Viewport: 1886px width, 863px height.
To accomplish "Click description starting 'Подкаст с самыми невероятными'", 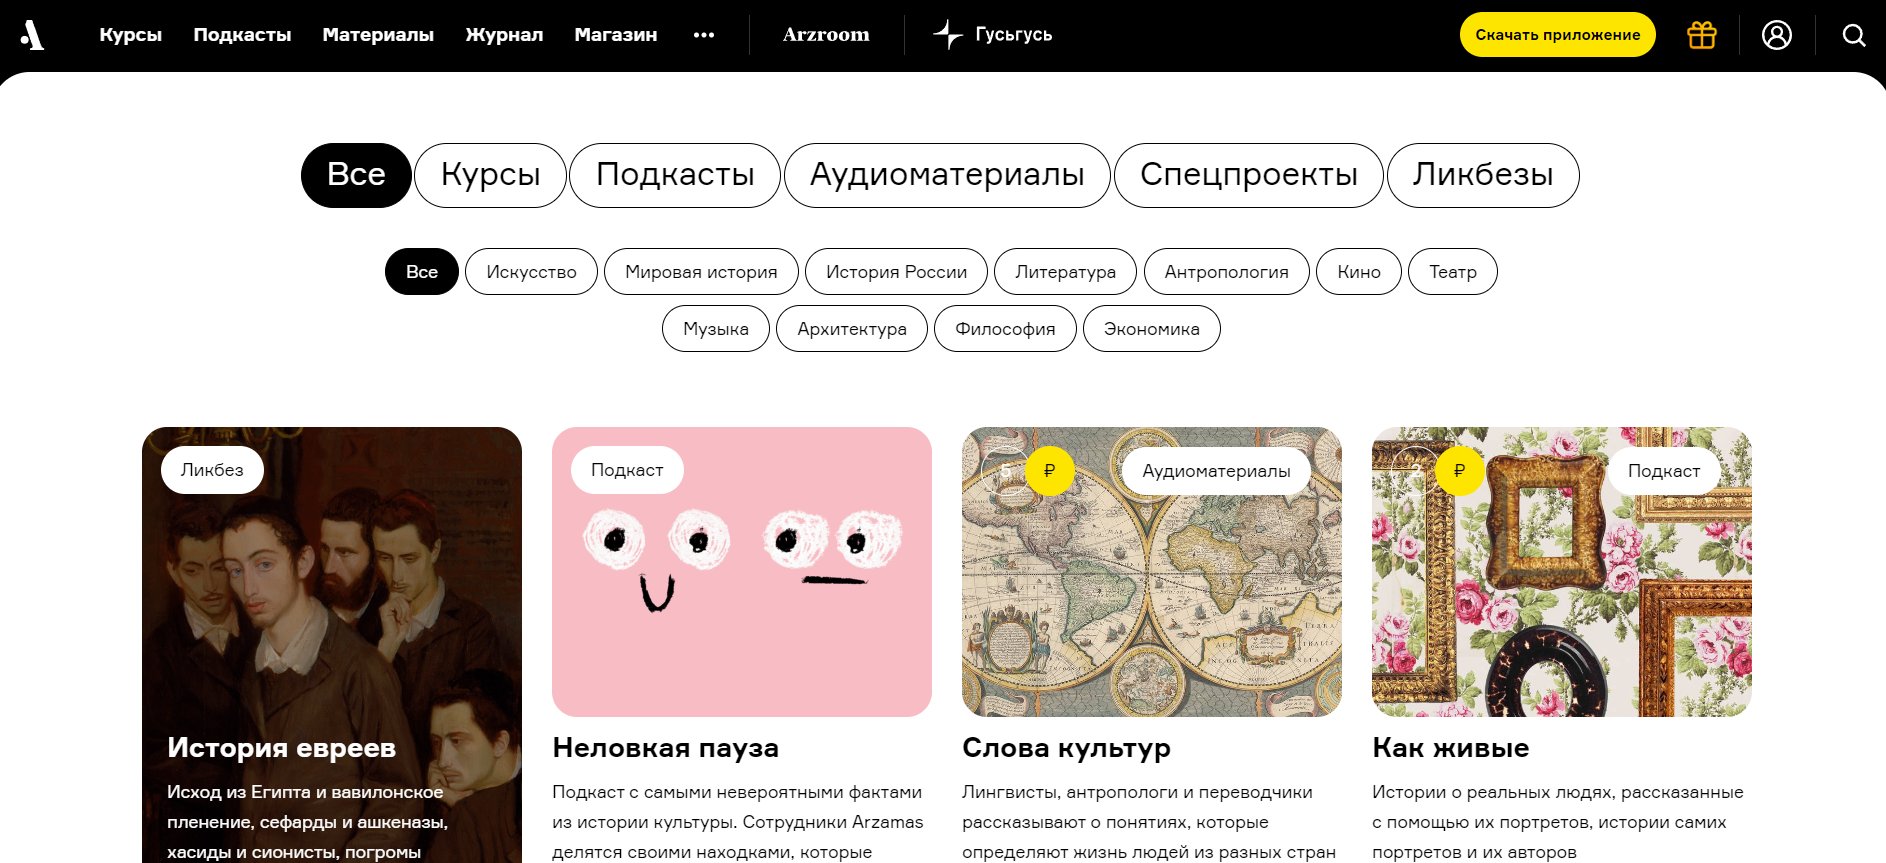I will [x=738, y=822].
